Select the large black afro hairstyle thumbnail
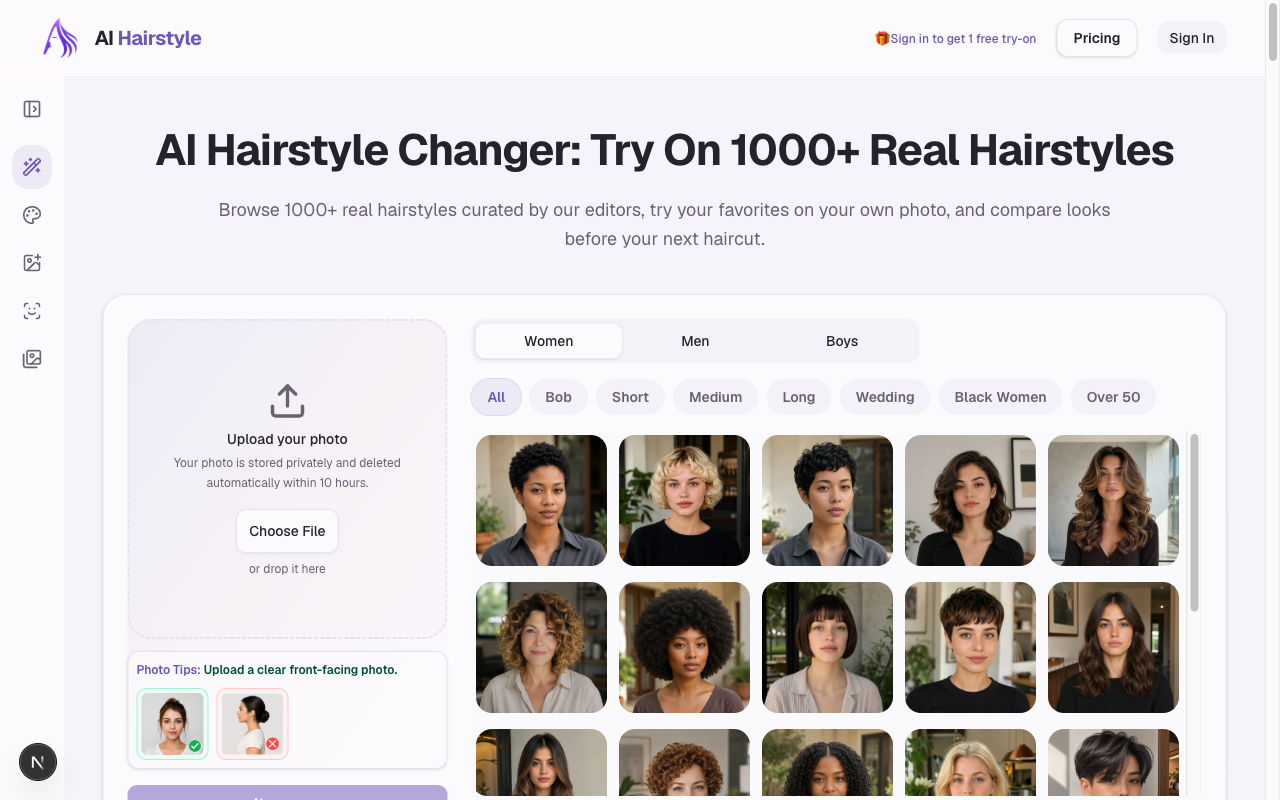The image size is (1280, 800). click(x=684, y=647)
